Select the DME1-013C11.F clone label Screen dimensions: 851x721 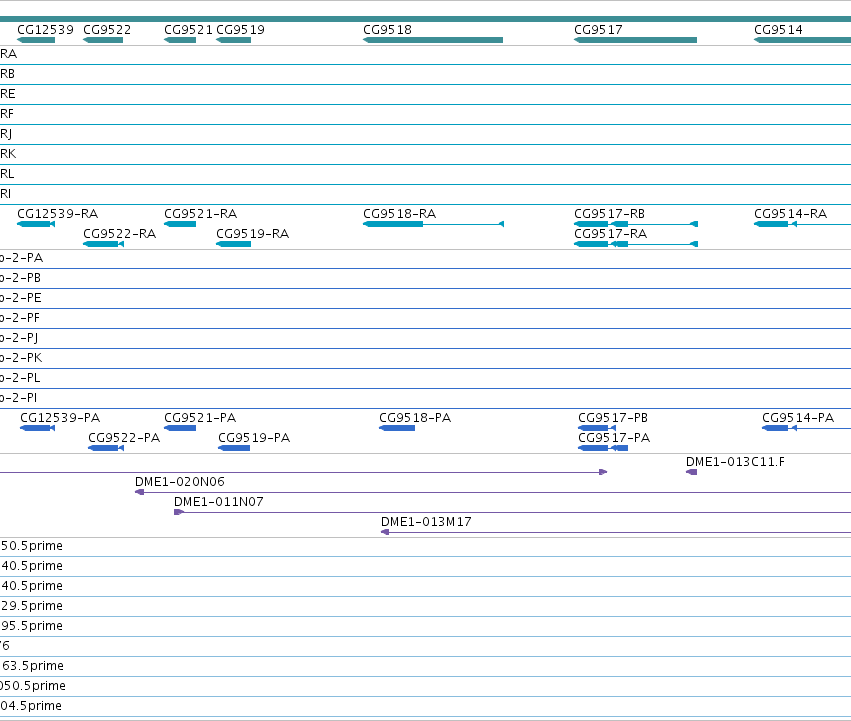pos(735,462)
